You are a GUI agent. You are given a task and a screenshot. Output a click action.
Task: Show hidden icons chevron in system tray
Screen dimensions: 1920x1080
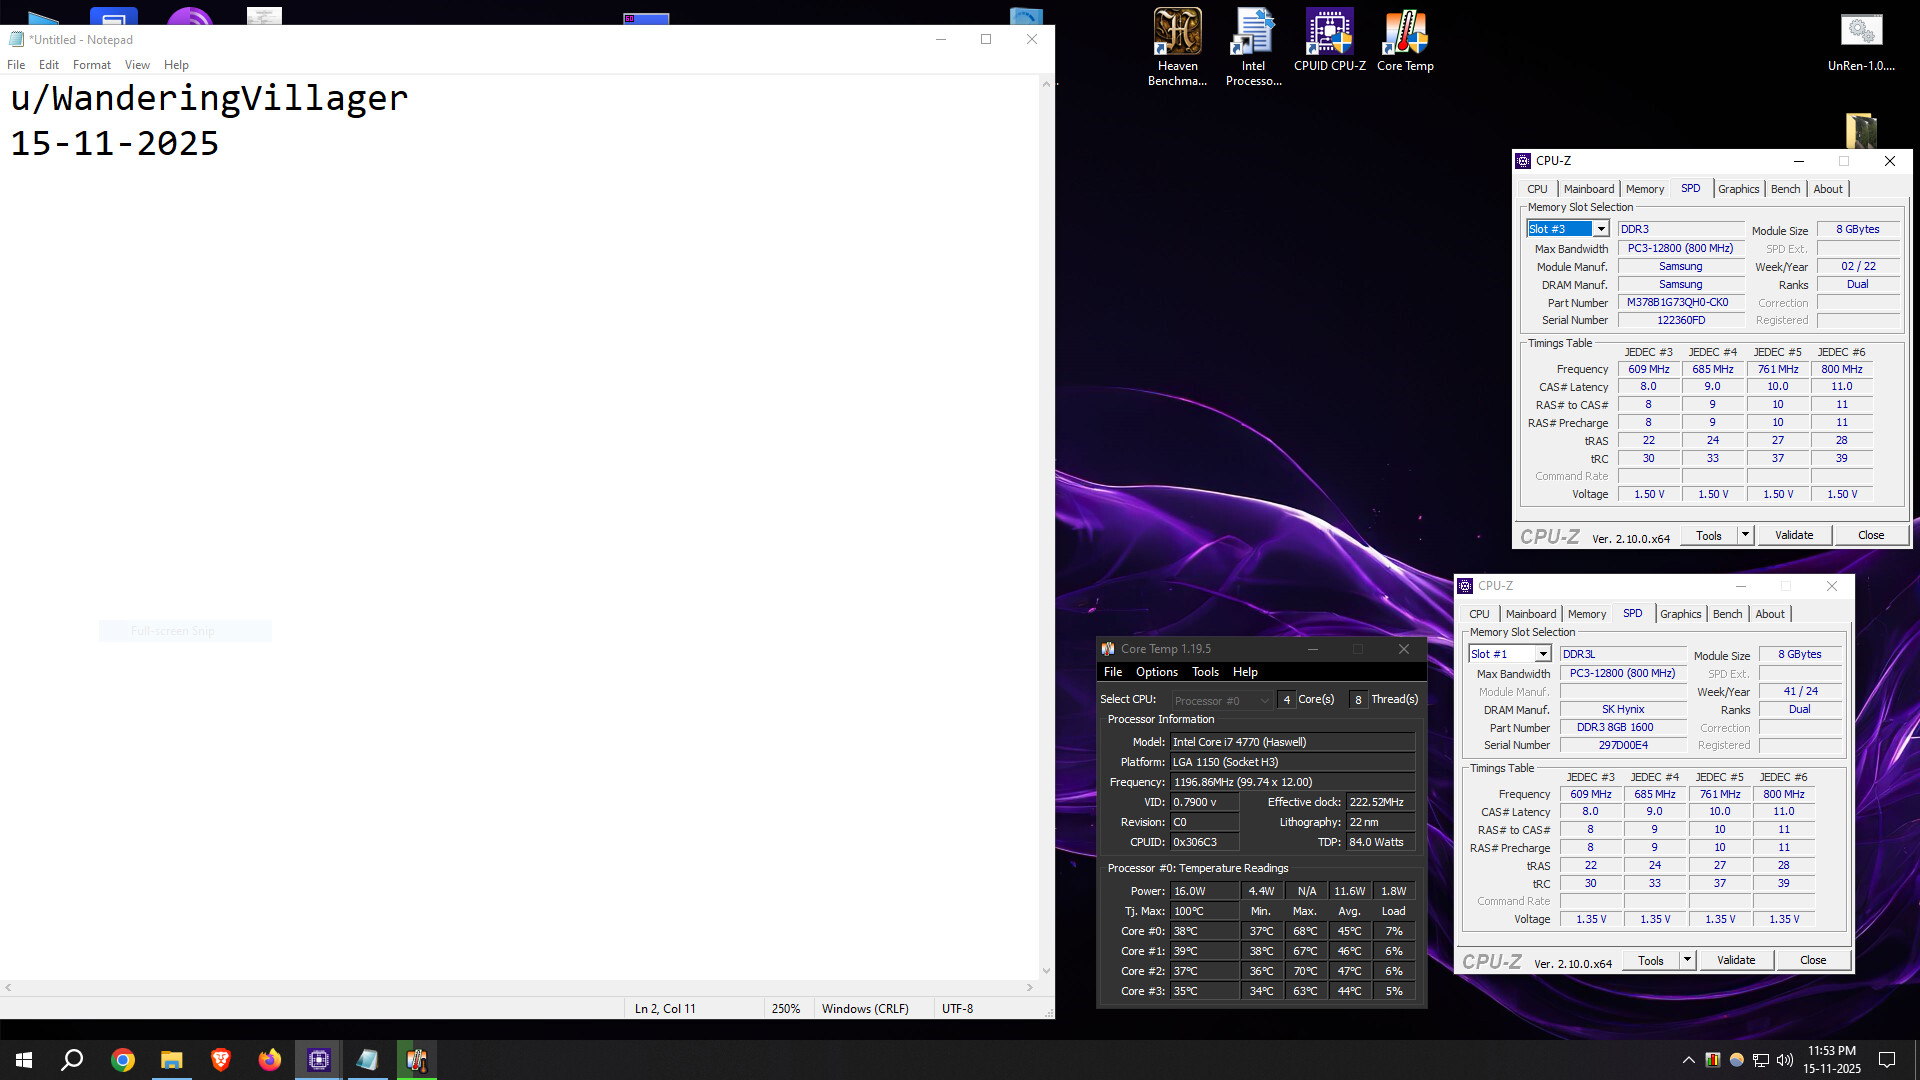point(1689,1060)
